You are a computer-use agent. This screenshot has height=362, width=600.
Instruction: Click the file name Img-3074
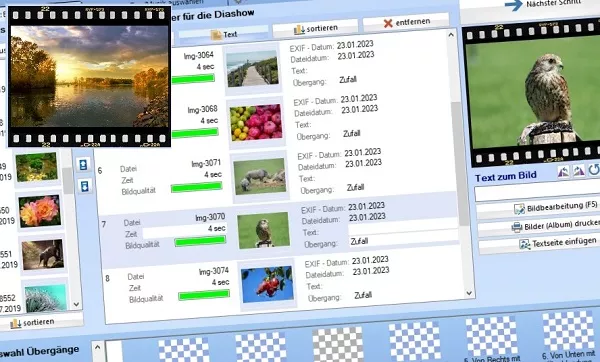point(214,272)
